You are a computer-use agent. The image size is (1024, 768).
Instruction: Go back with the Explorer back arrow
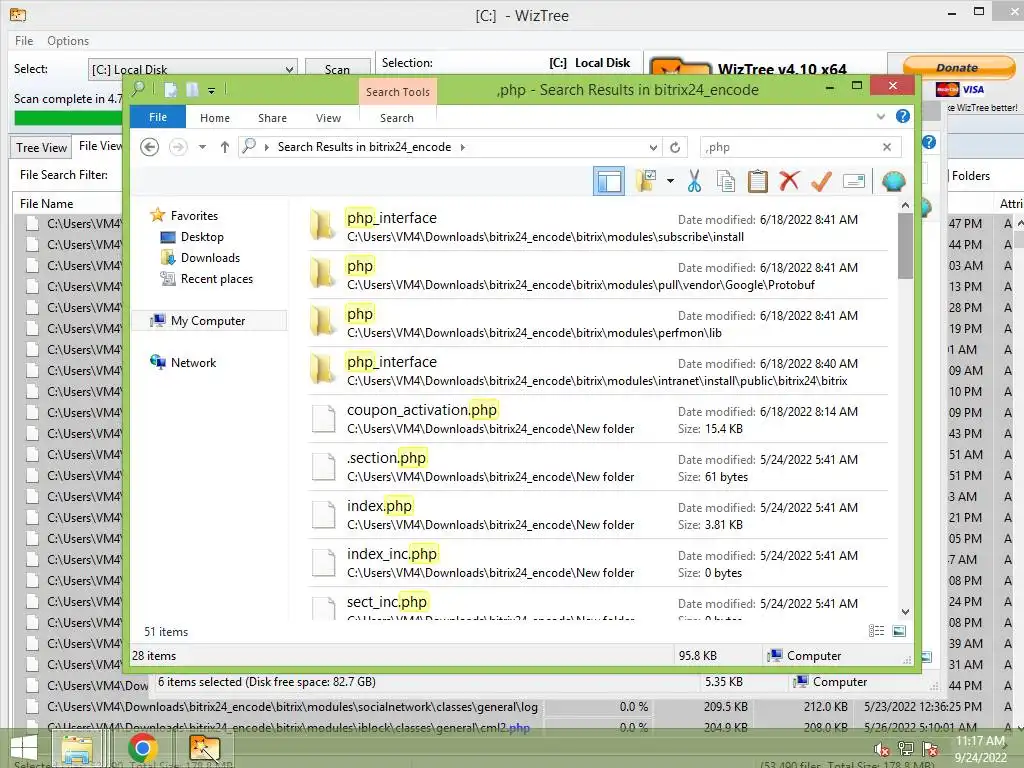(150, 147)
